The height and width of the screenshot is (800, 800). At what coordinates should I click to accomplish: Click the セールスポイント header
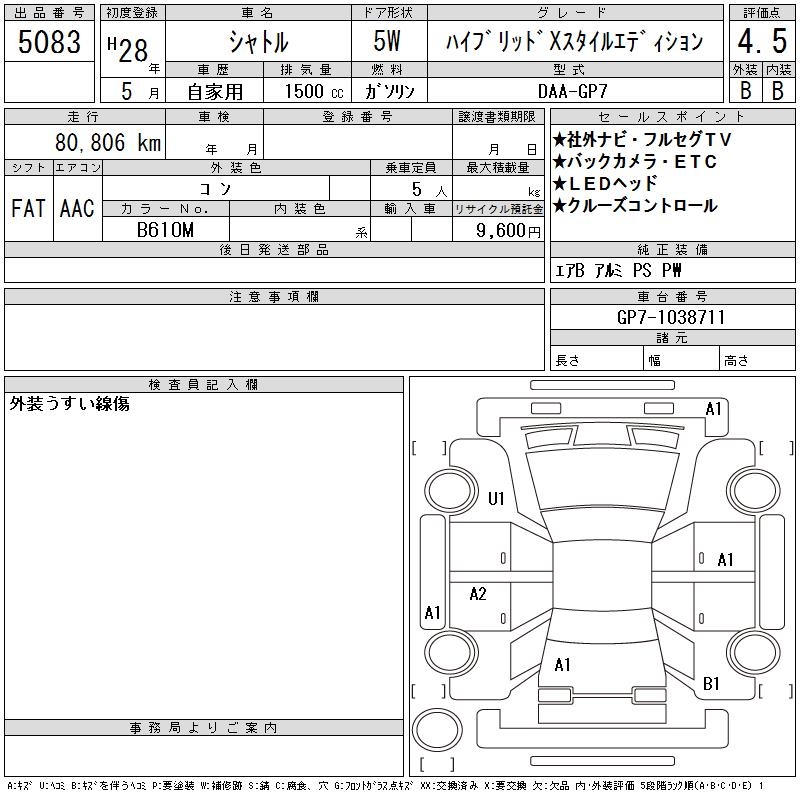click(672, 117)
